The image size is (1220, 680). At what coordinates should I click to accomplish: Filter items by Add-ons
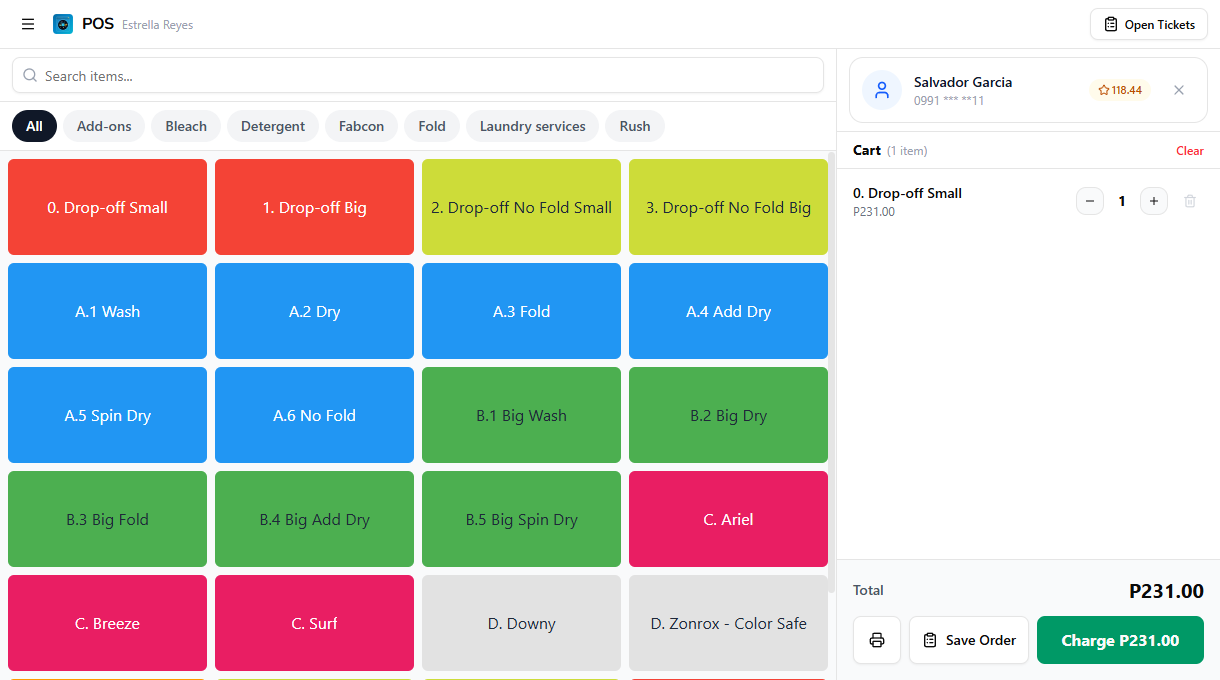coord(104,126)
